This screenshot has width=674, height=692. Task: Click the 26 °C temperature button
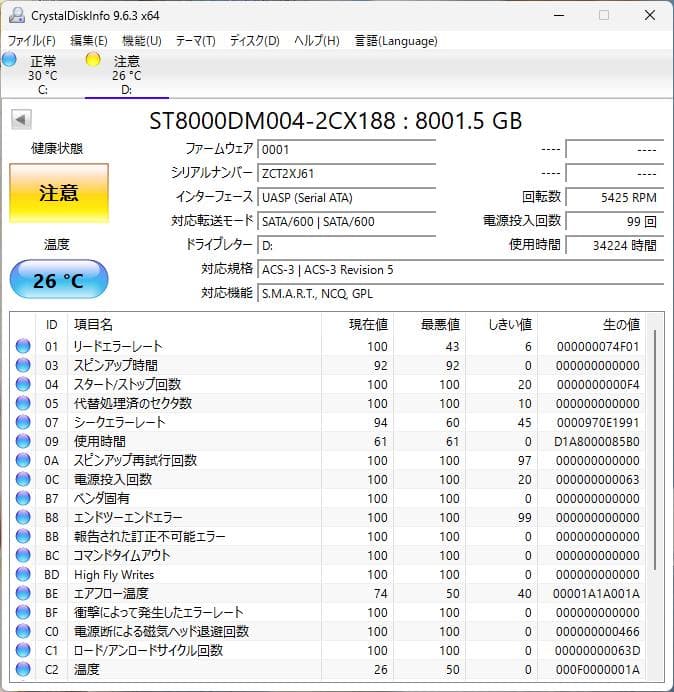59,280
